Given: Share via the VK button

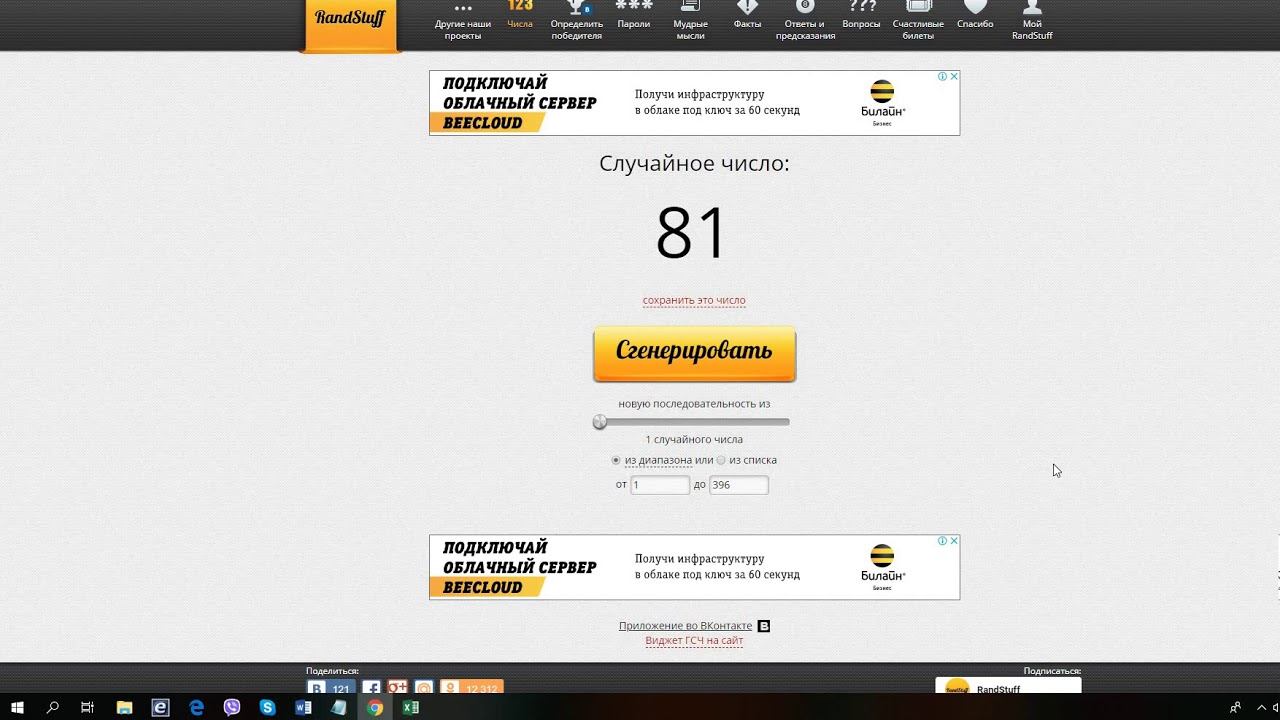Looking at the screenshot, I should 331,688.
